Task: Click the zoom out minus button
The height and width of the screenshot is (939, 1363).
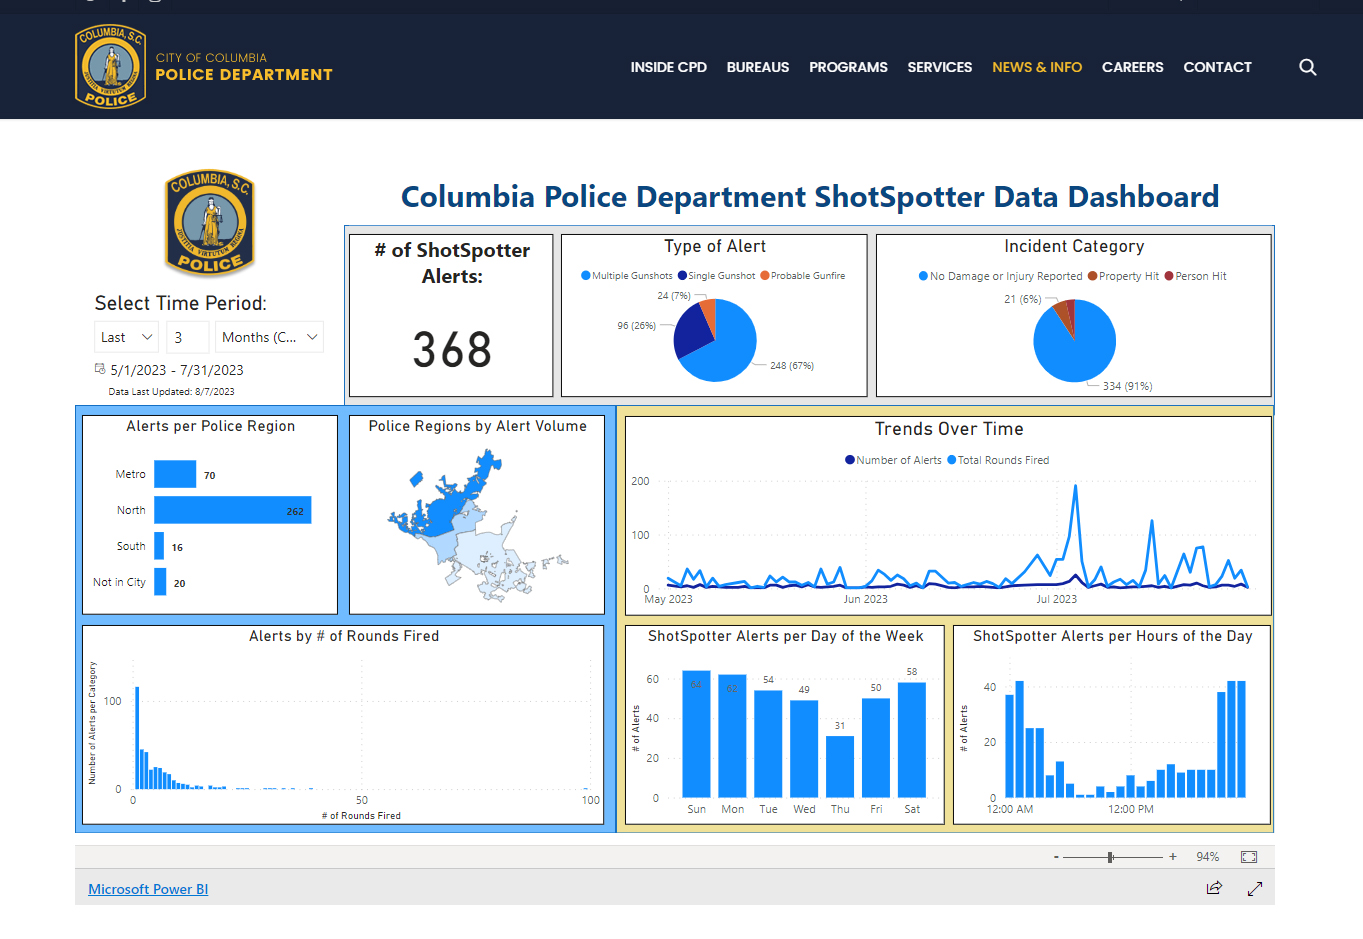Action: point(1056,857)
